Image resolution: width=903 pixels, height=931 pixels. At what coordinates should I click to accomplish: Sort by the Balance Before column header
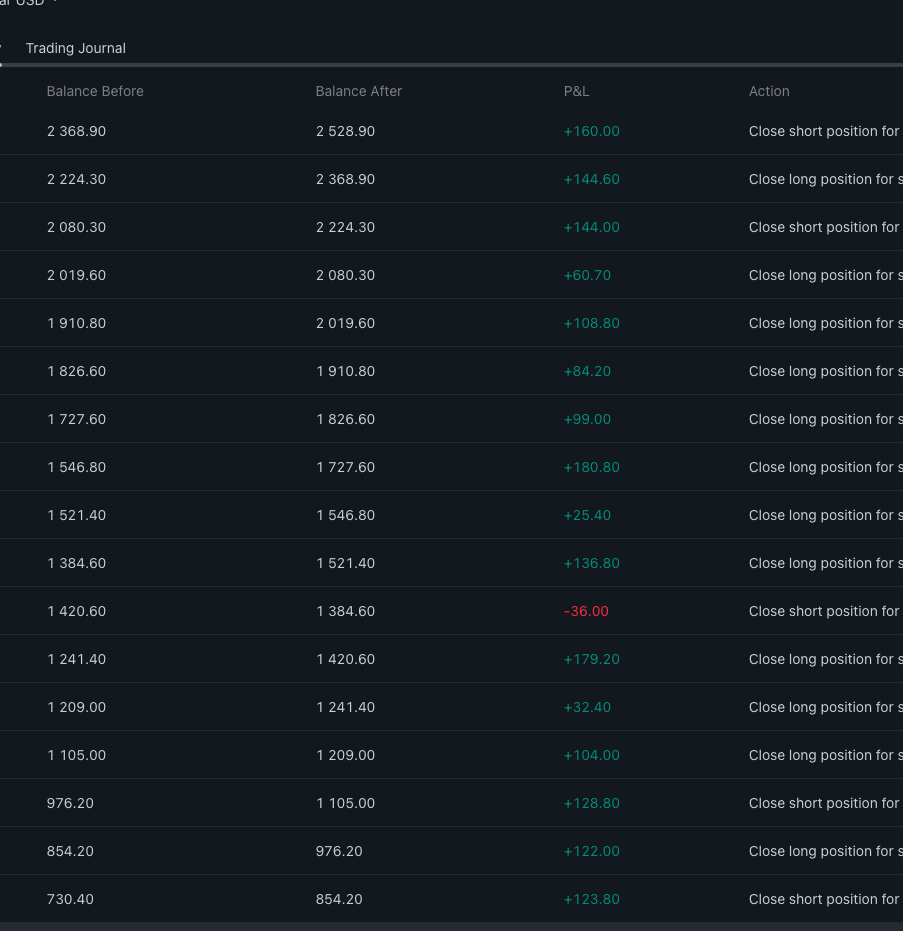pyautogui.click(x=95, y=90)
